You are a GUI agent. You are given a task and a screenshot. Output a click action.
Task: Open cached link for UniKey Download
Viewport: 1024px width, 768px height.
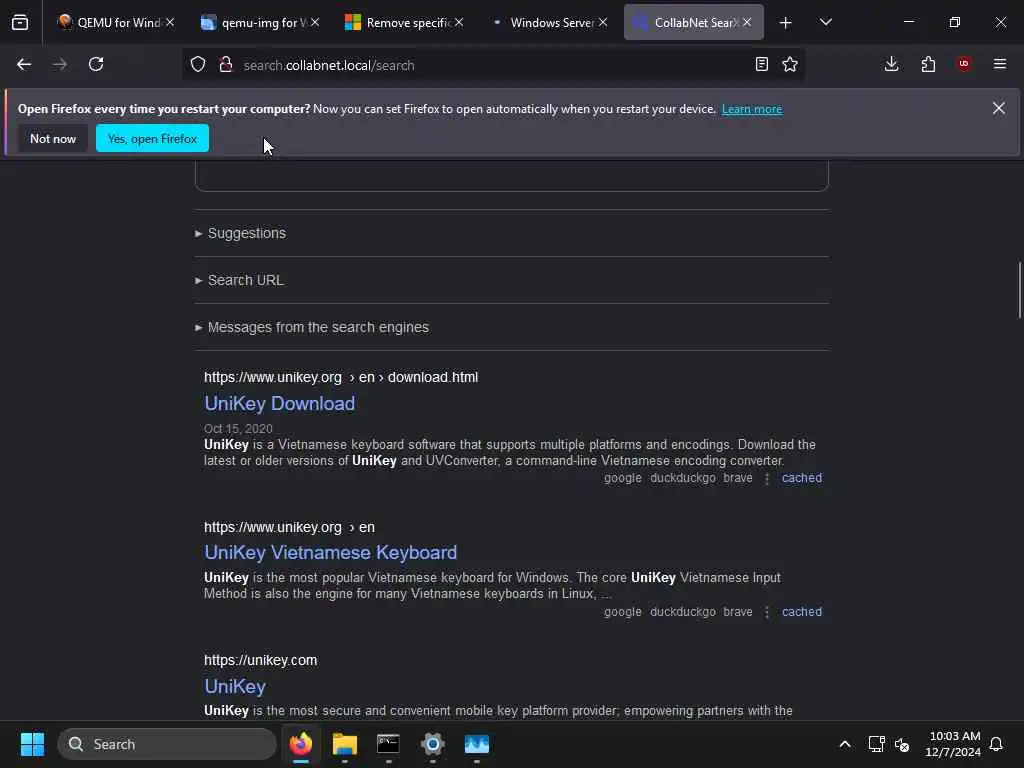(802, 478)
